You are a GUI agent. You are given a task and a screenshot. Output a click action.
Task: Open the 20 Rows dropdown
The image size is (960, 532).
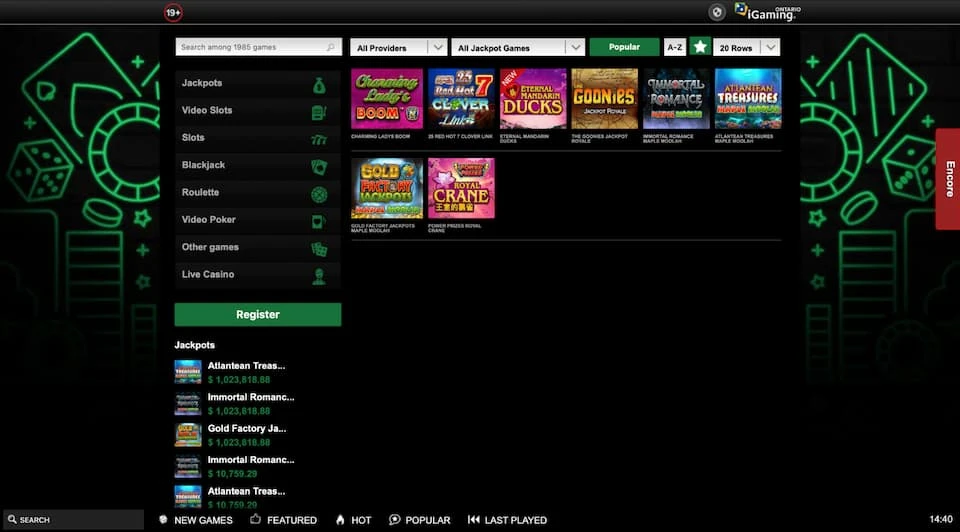click(x=746, y=47)
